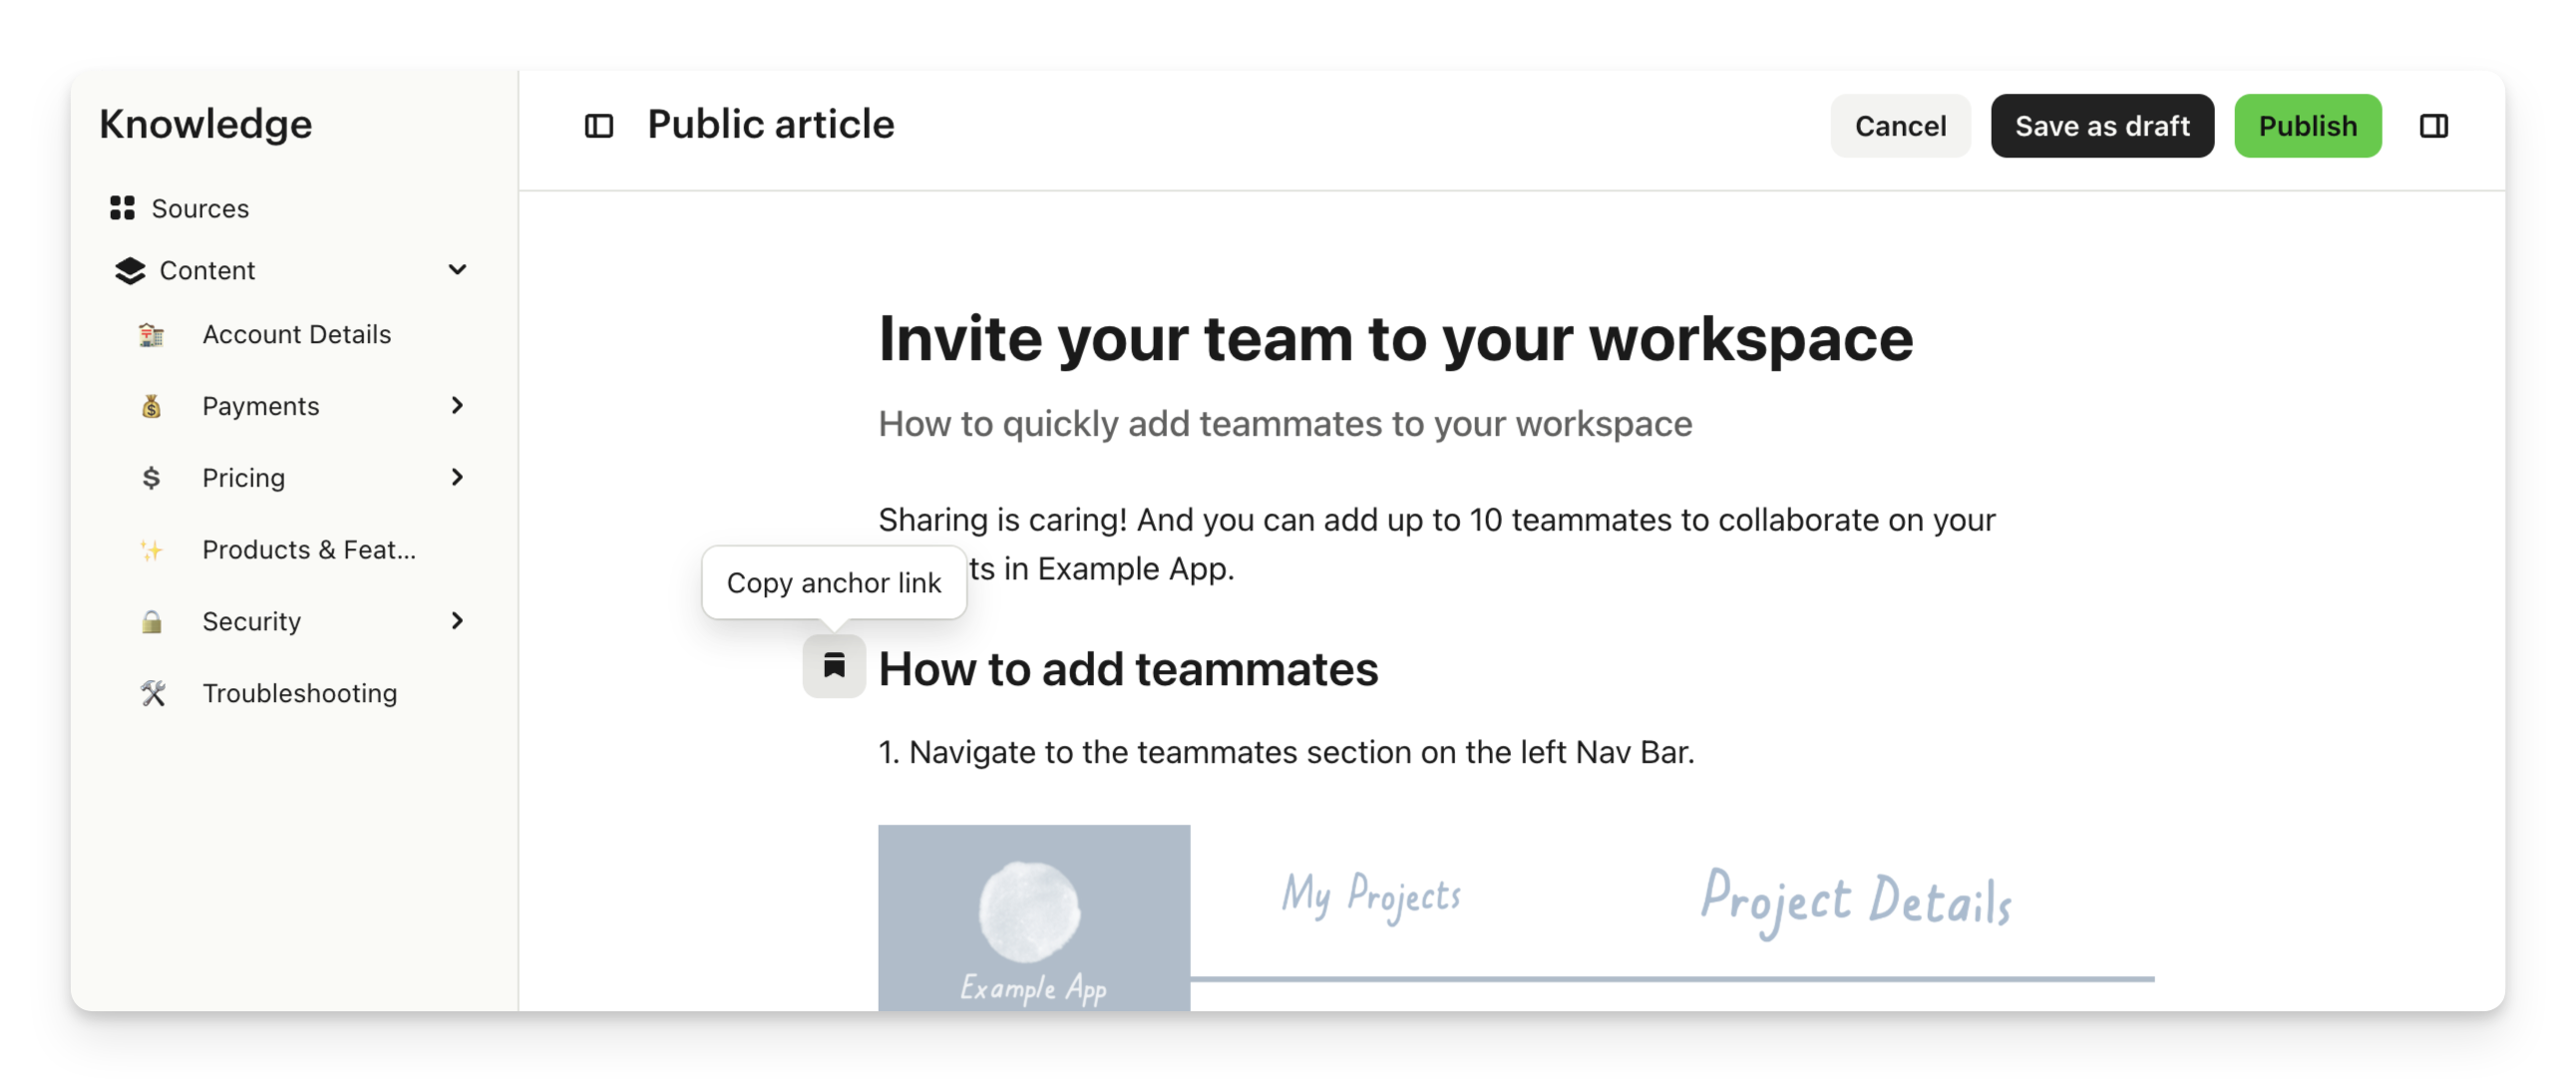Click the Save as draft button
The image size is (2576, 1082).
[2101, 126]
